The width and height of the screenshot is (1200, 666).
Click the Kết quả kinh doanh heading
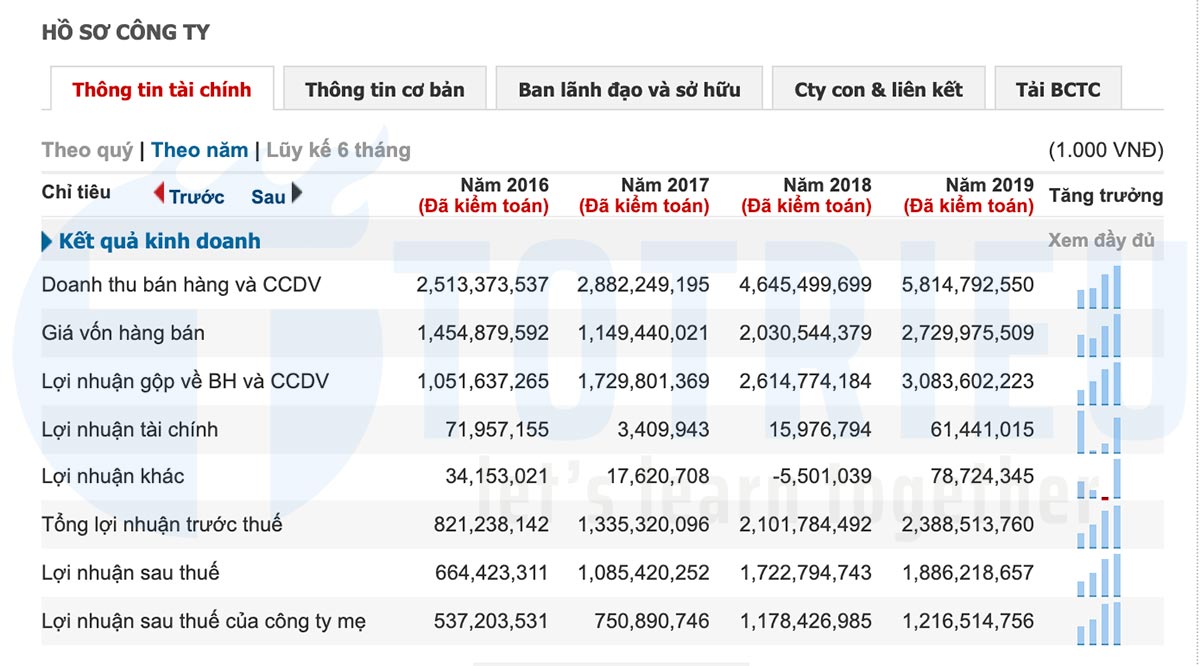point(160,241)
